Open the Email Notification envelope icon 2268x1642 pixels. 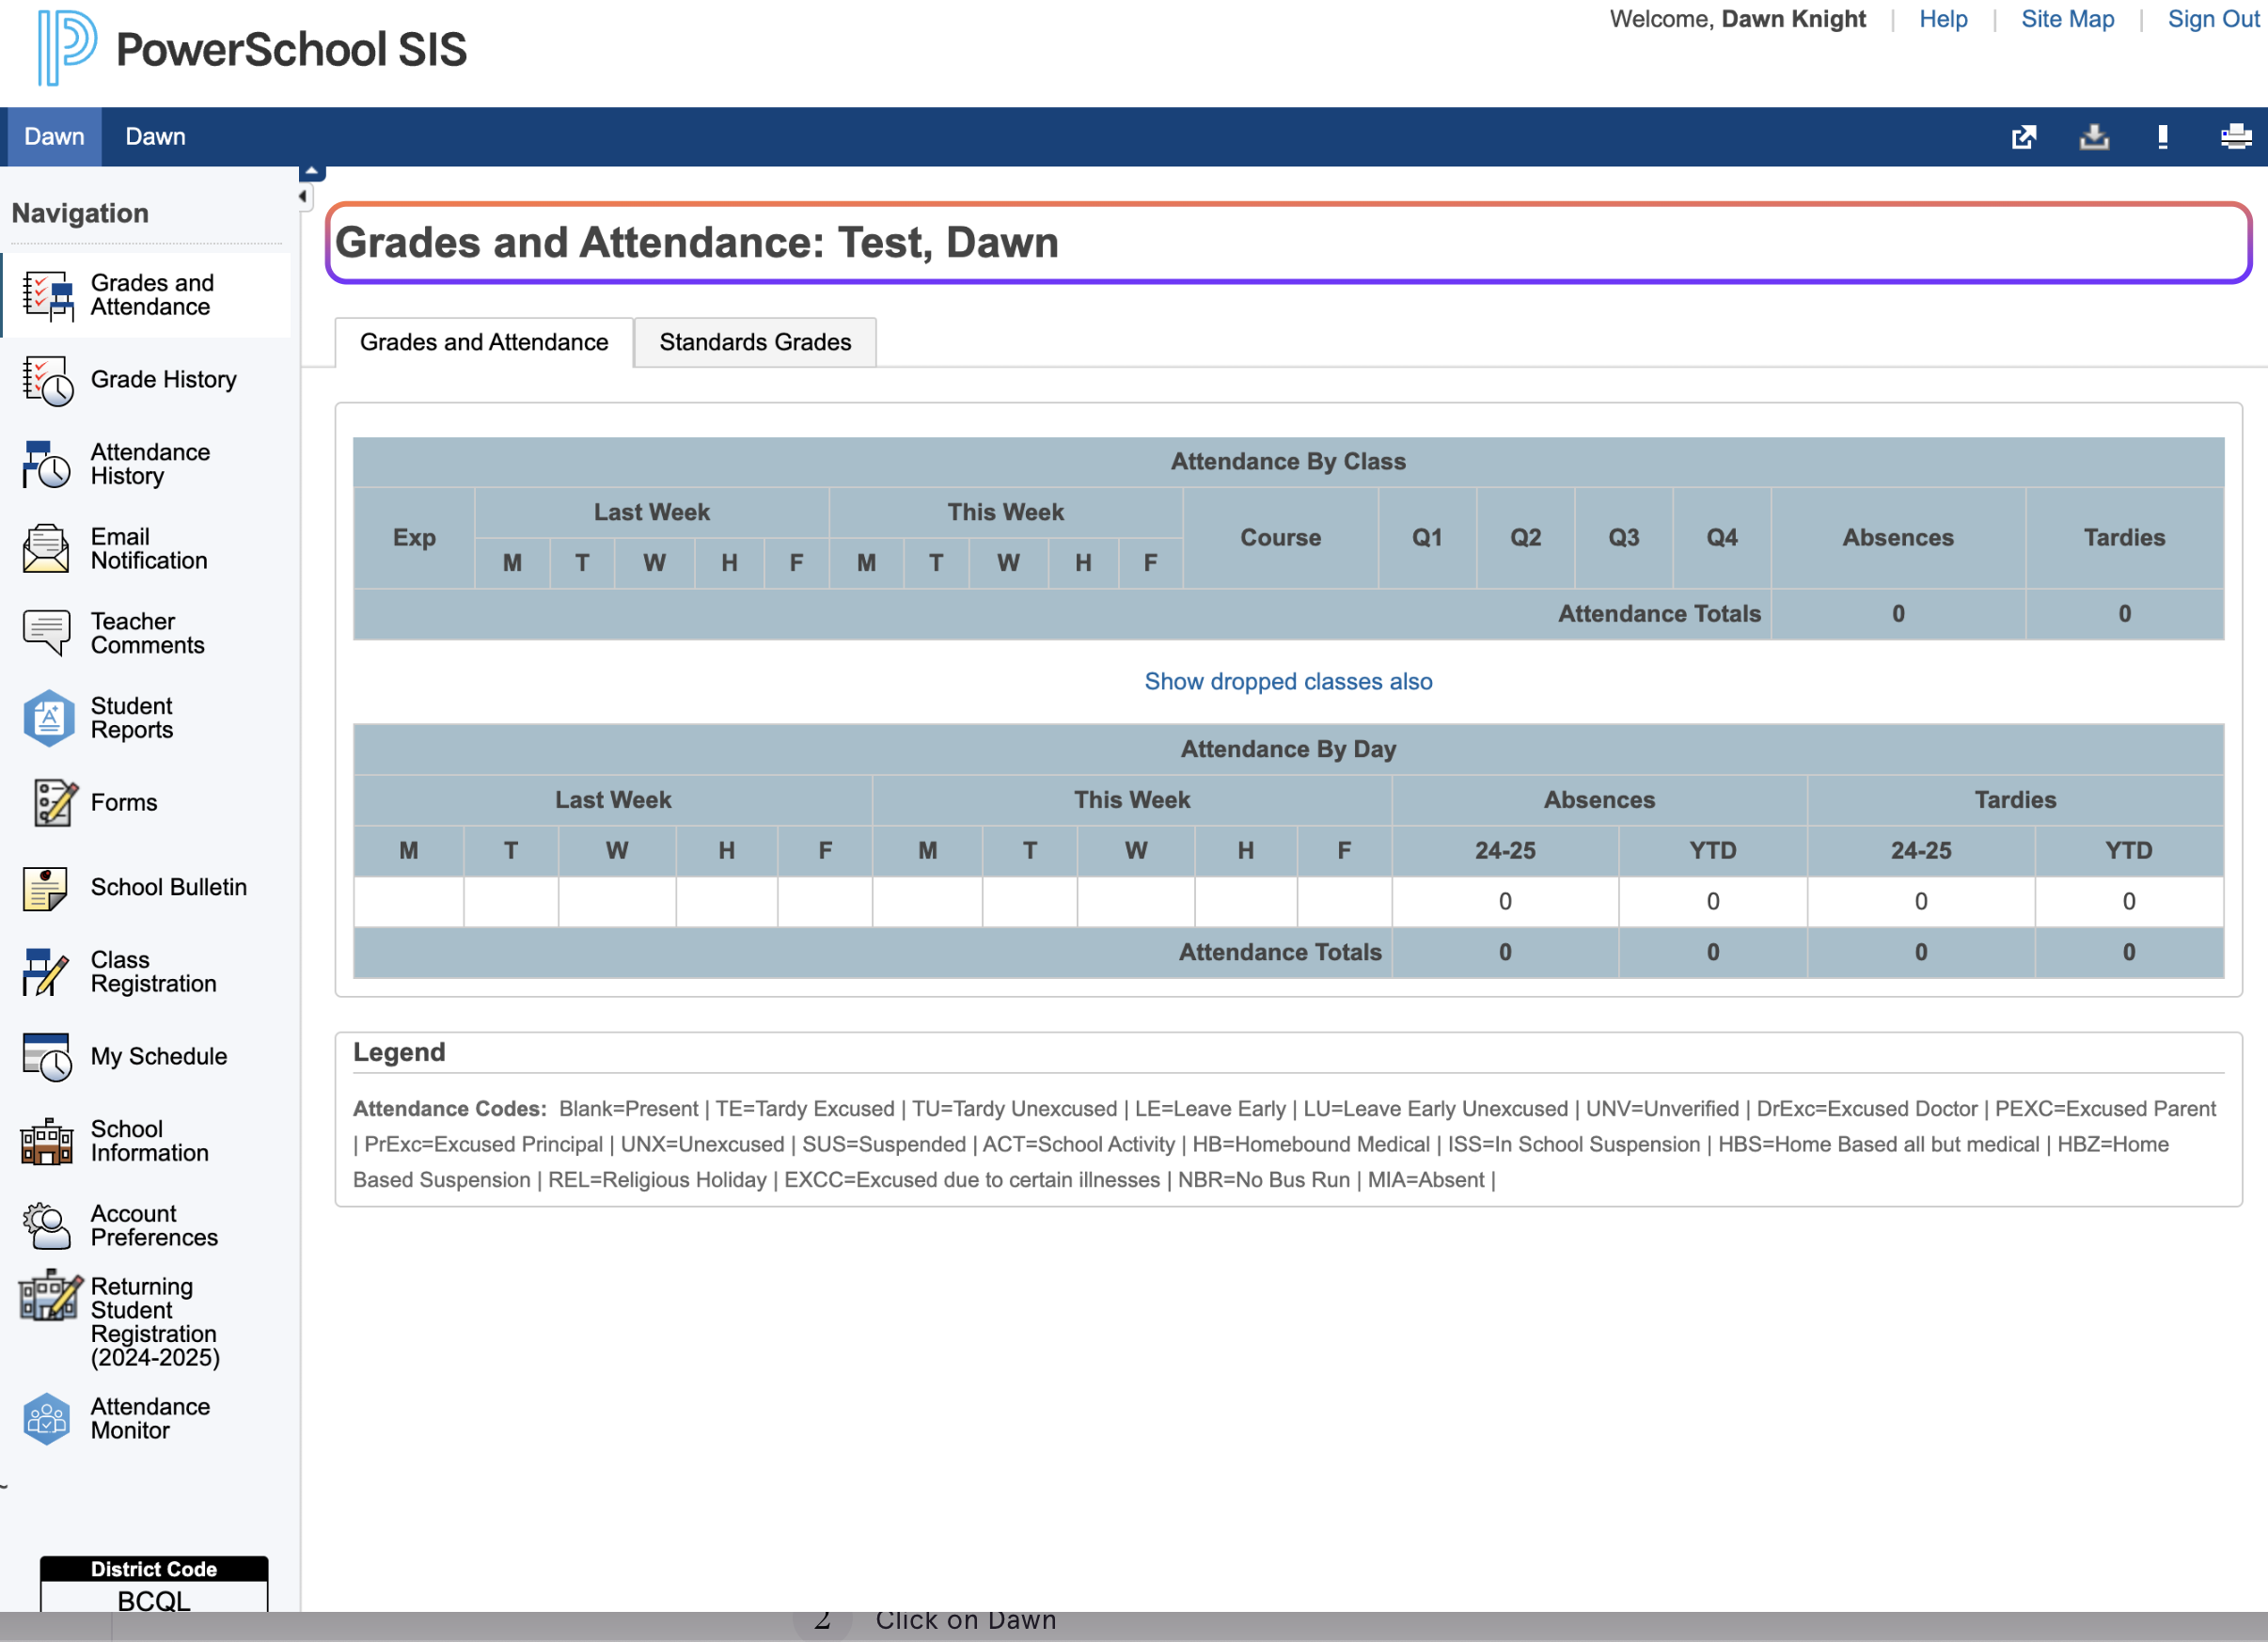coord(47,549)
